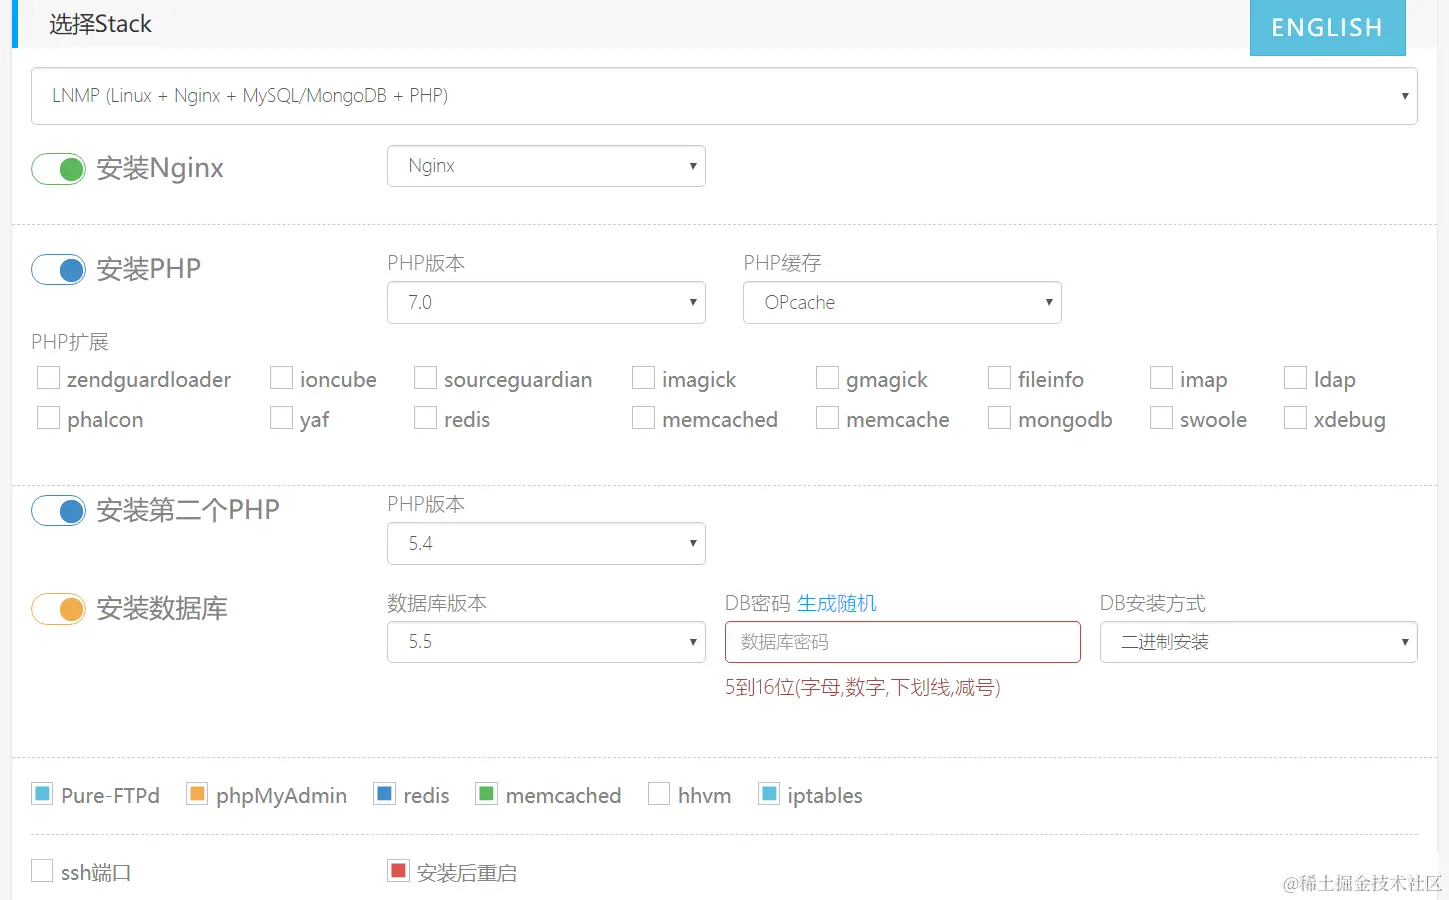Image resolution: width=1449 pixels, height=900 pixels.
Task: Uncheck the phpMyAdmin option
Action: coord(197,794)
